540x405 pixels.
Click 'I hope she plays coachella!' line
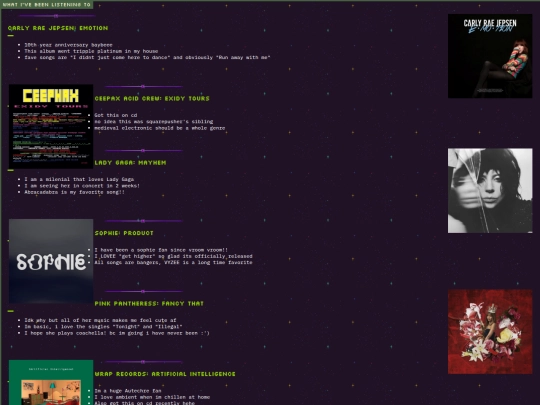click(x=117, y=333)
